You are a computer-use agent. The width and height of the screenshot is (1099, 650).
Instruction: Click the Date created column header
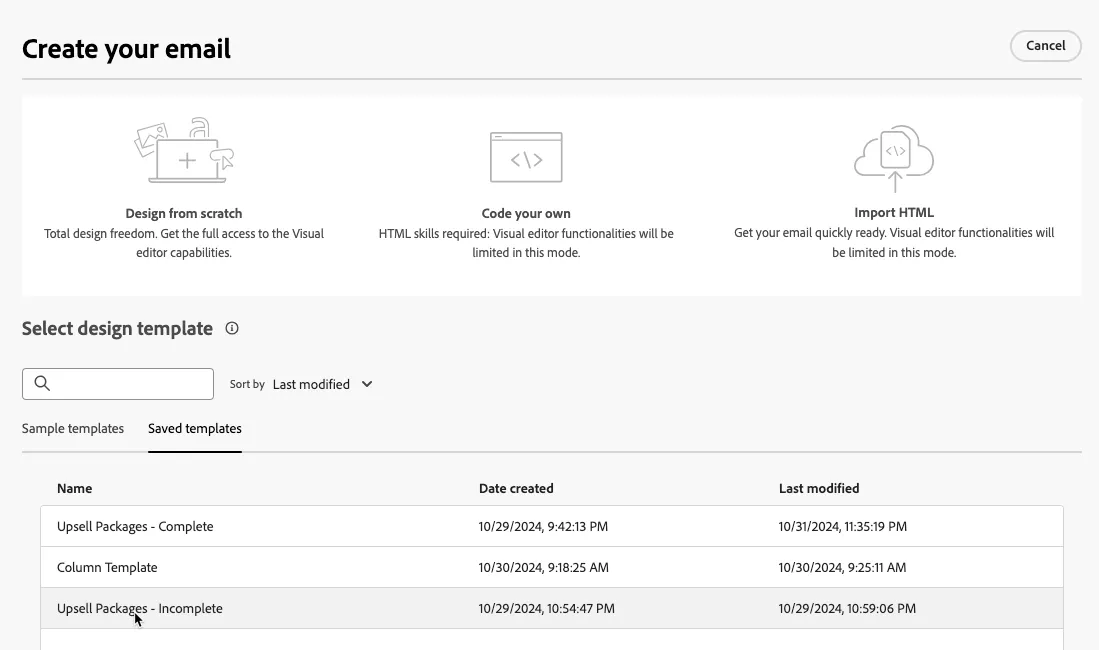pyautogui.click(x=516, y=489)
